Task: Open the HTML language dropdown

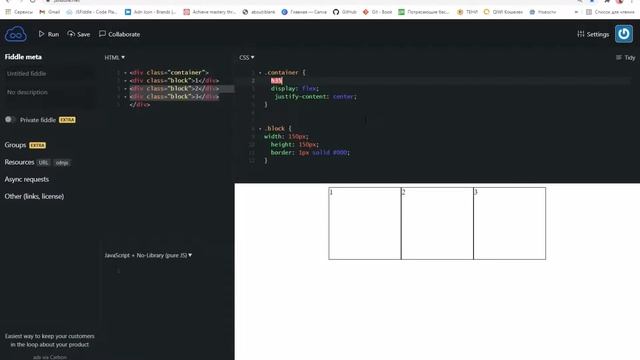Action: (x=115, y=58)
